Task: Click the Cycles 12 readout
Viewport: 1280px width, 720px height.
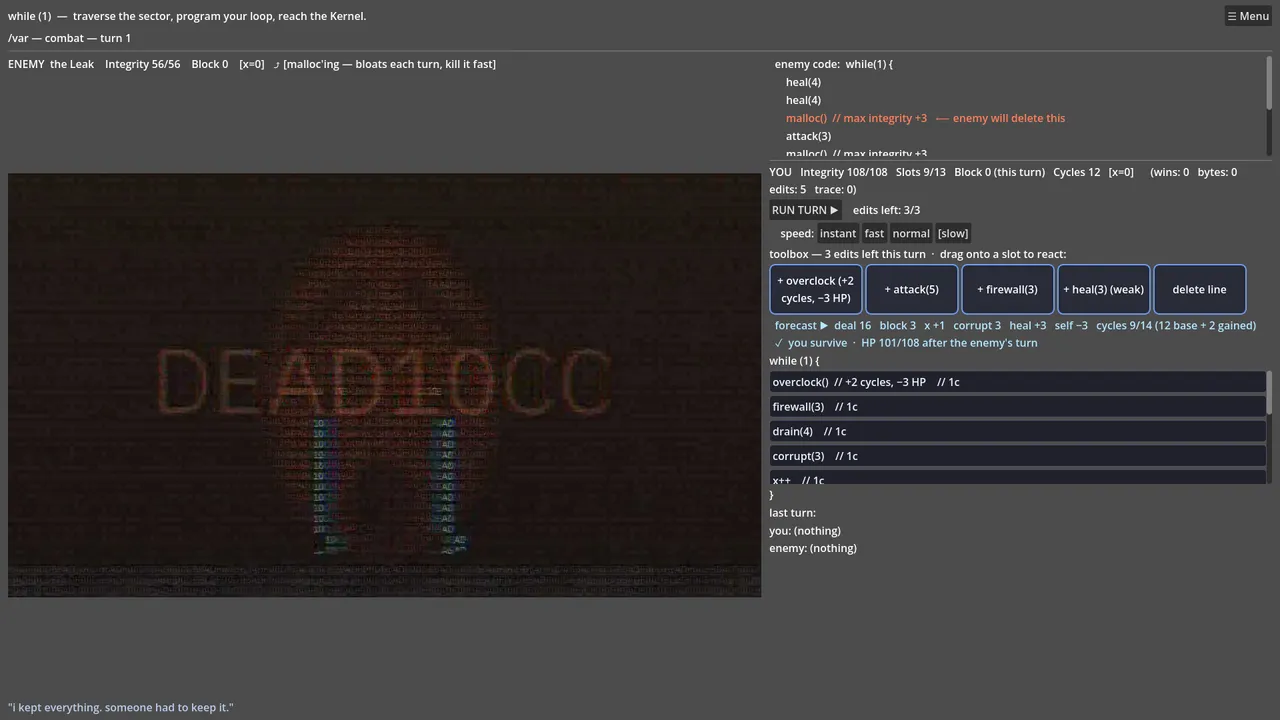Action: (x=1076, y=172)
